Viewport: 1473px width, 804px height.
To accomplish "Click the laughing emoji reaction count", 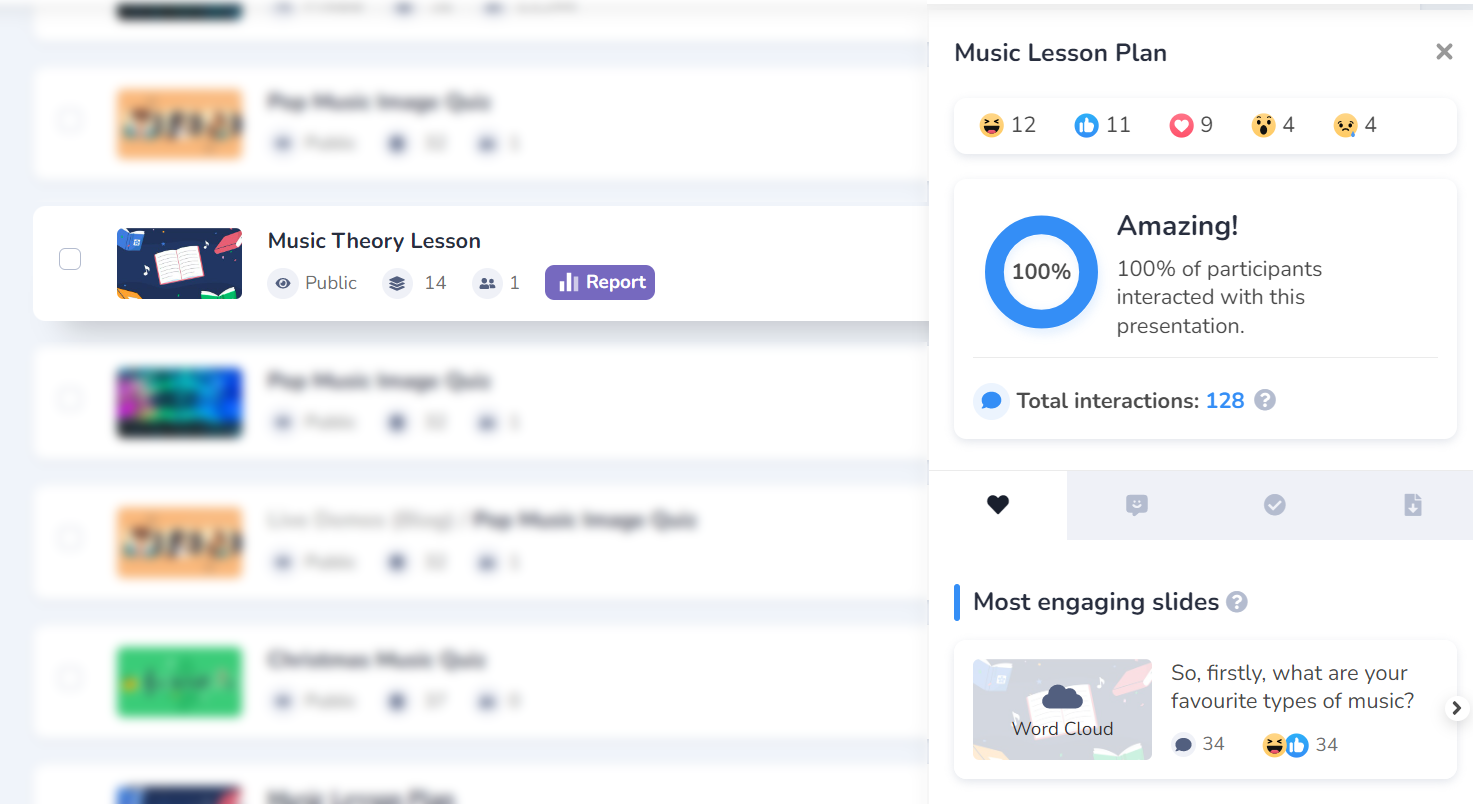I will point(1023,125).
